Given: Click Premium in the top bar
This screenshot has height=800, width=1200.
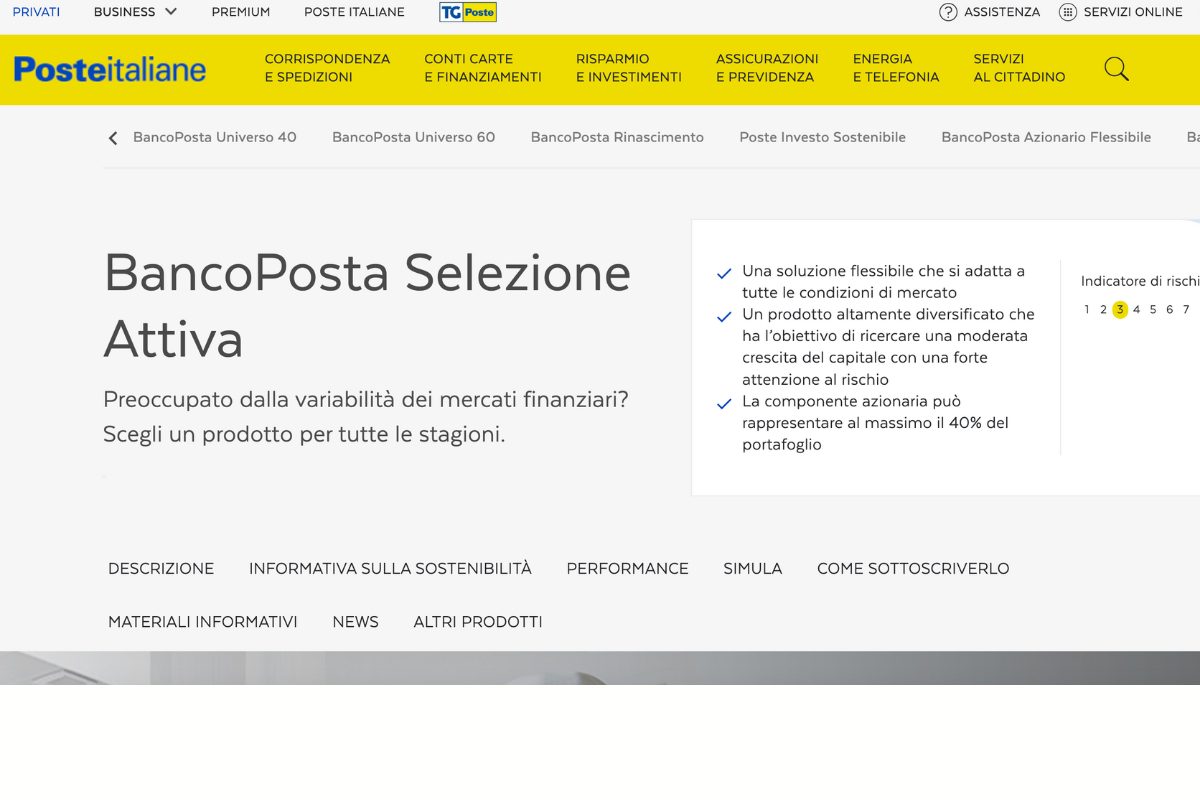Looking at the screenshot, I should click(x=240, y=12).
